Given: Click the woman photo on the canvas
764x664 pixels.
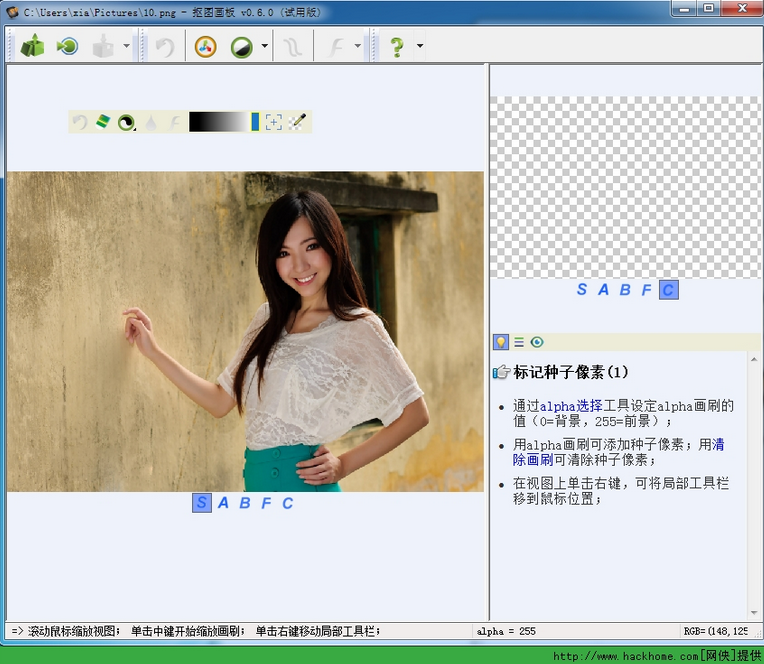Looking at the screenshot, I should [245, 331].
